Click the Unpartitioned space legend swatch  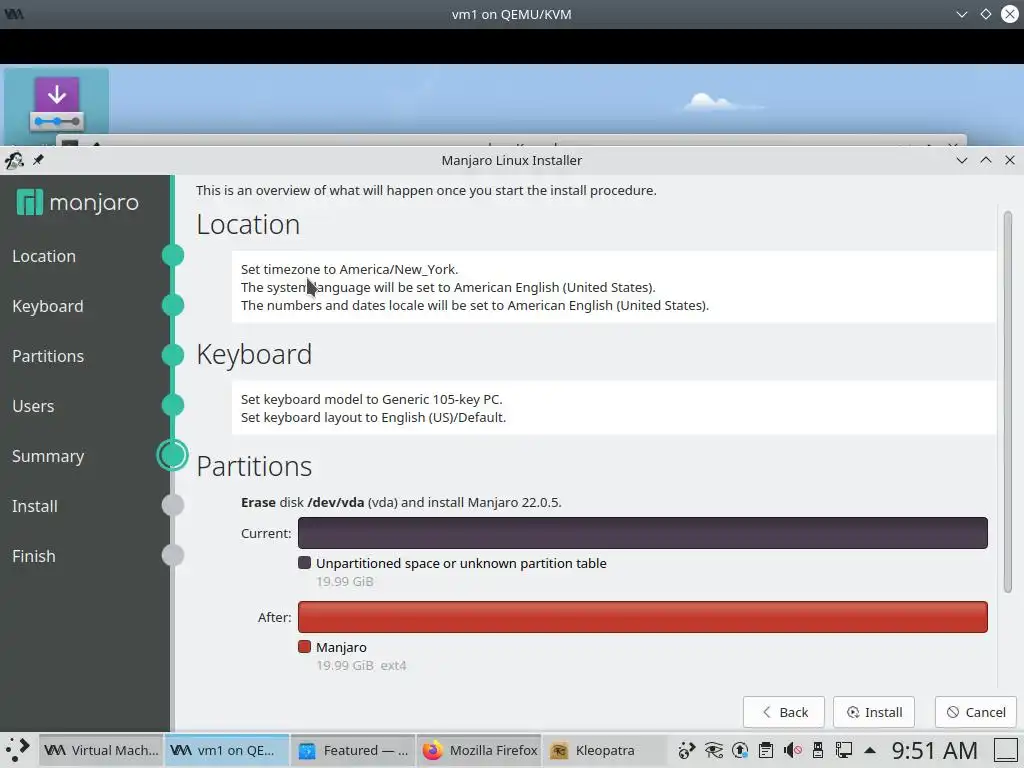(304, 562)
